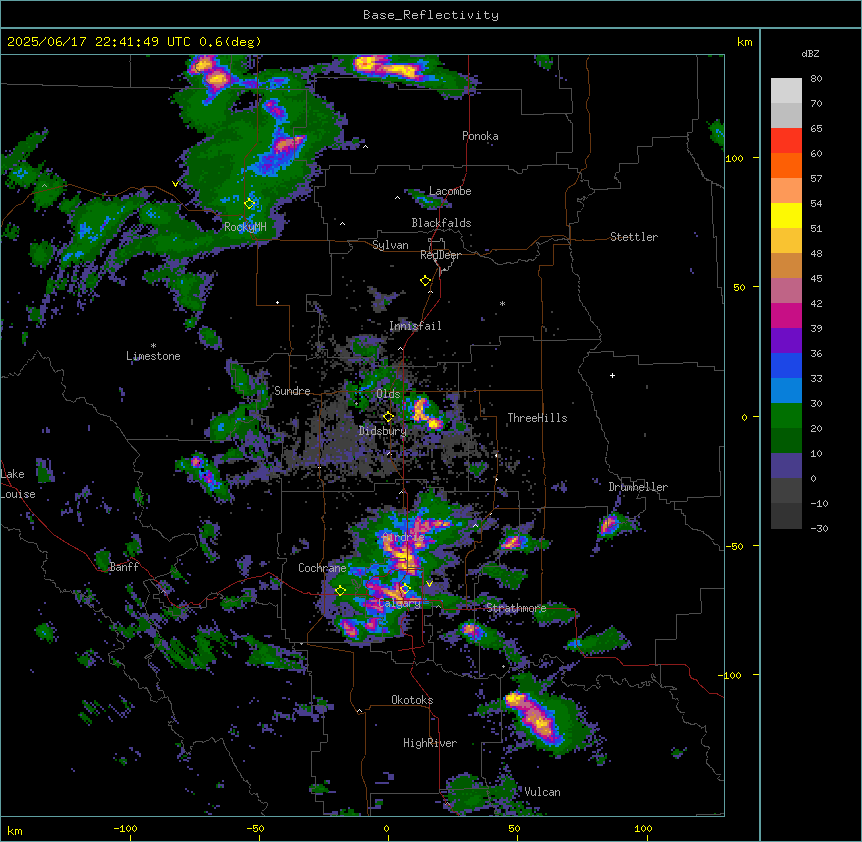The image size is (862, 842).
Task: Pick the purple 36-39 dBZ legend swatch
Action: [786, 340]
